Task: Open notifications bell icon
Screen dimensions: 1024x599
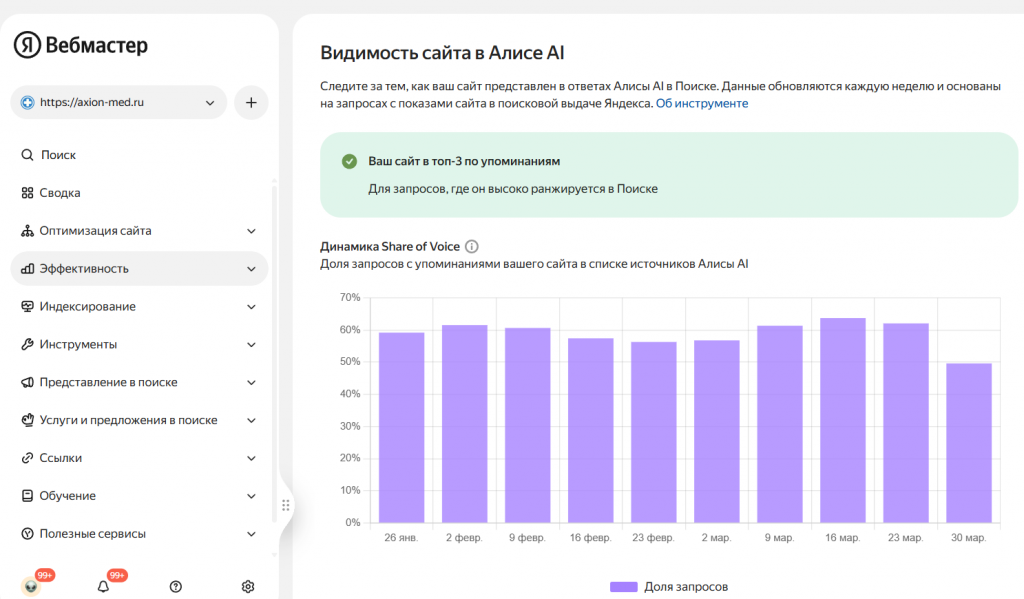Action: (103, 587)
